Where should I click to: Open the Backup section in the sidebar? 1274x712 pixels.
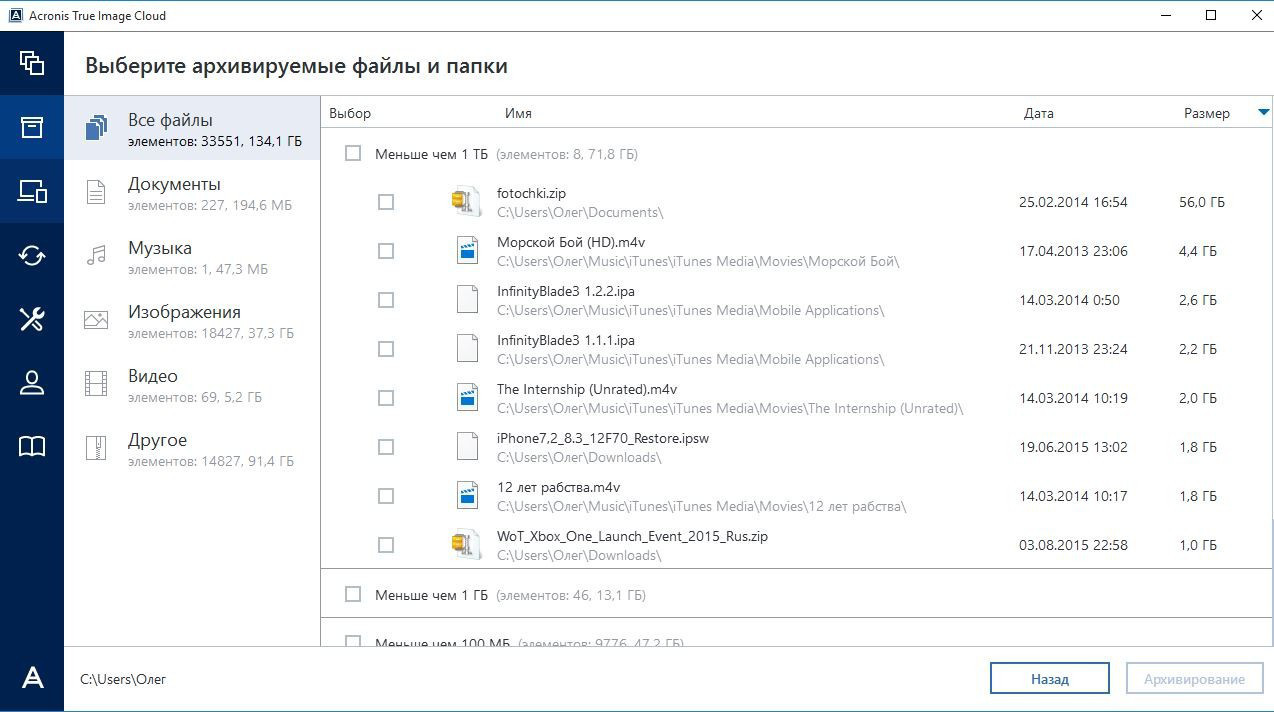32,63
